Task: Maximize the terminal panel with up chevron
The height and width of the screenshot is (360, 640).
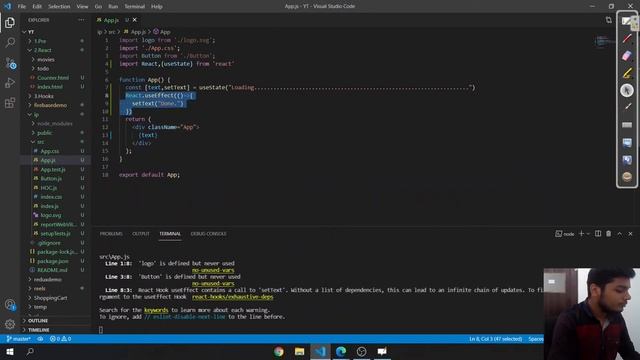Action: point(620,233)
